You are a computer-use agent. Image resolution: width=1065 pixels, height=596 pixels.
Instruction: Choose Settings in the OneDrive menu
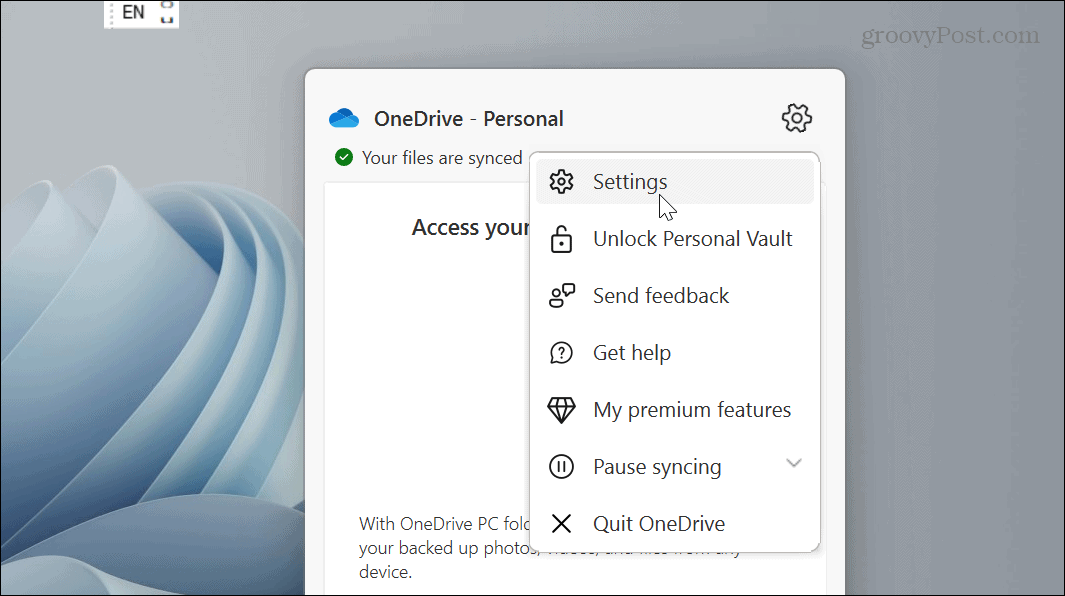coord(675,181)
